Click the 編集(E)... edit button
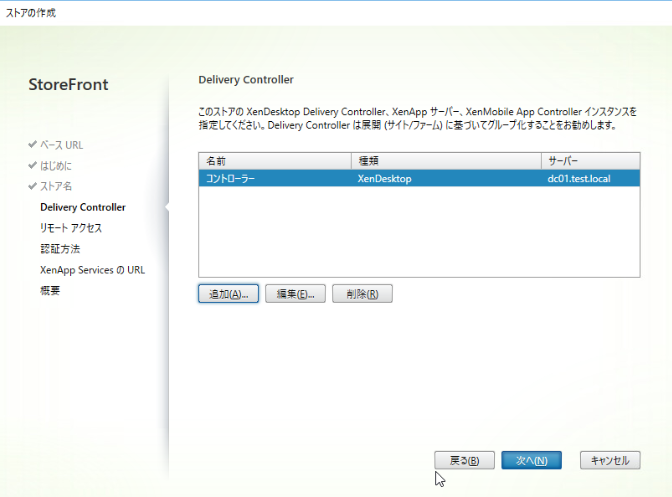Viewport: 672px width, 497px height. click(295, 293)
